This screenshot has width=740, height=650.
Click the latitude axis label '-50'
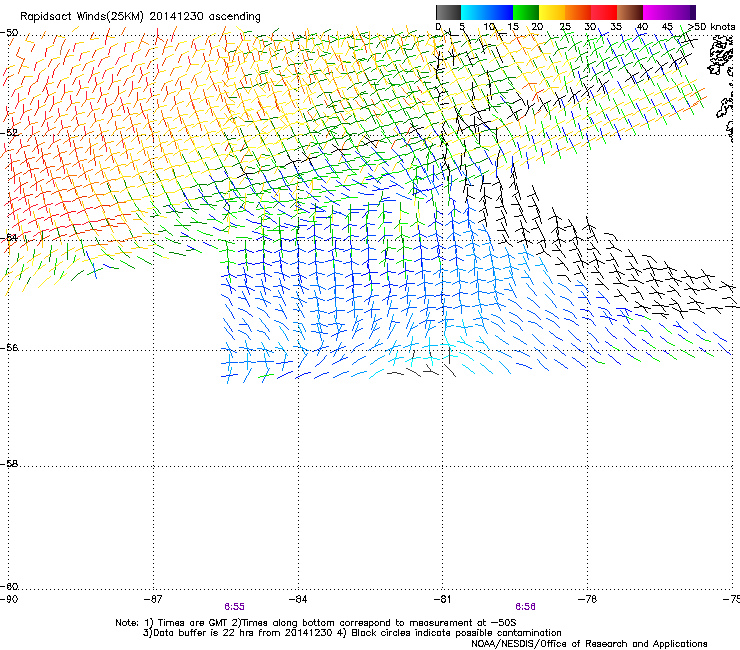[9, 33]
